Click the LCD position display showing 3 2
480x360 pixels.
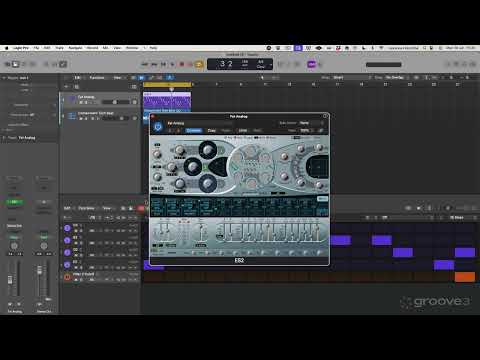point(226,64)
